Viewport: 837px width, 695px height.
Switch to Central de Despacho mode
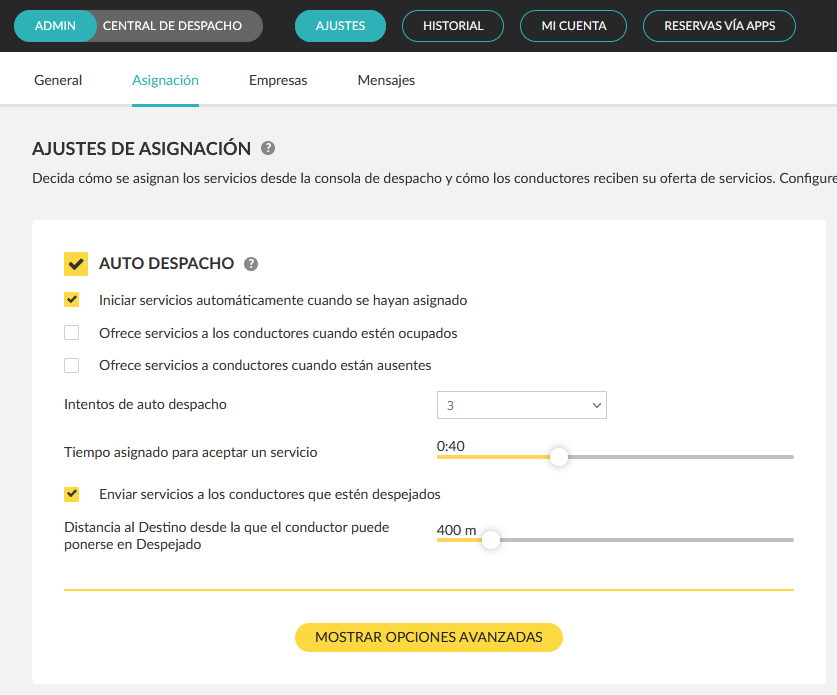pyautogui.click(x=172, y=26)
